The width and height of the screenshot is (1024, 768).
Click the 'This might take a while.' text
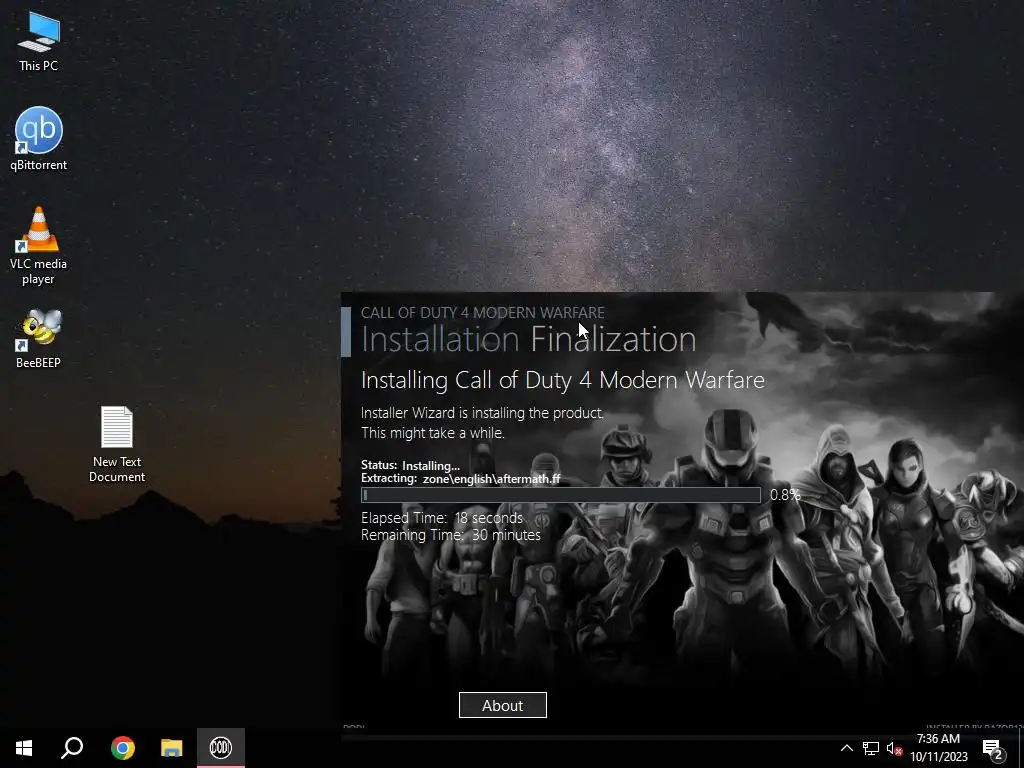pyautogui.click(x=433, y=433)
